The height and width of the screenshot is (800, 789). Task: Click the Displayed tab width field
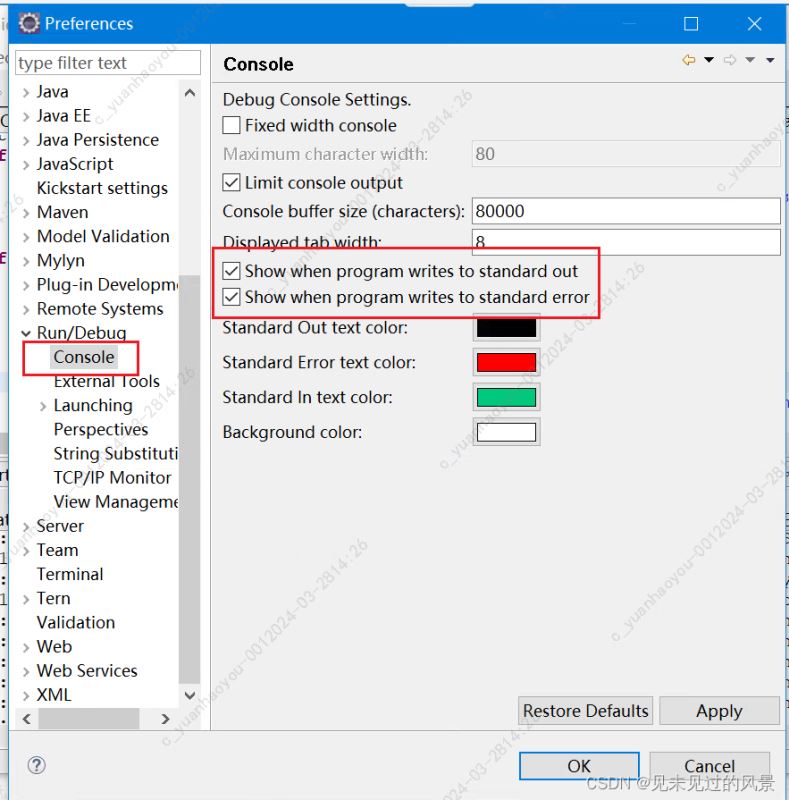click(626, 242)
